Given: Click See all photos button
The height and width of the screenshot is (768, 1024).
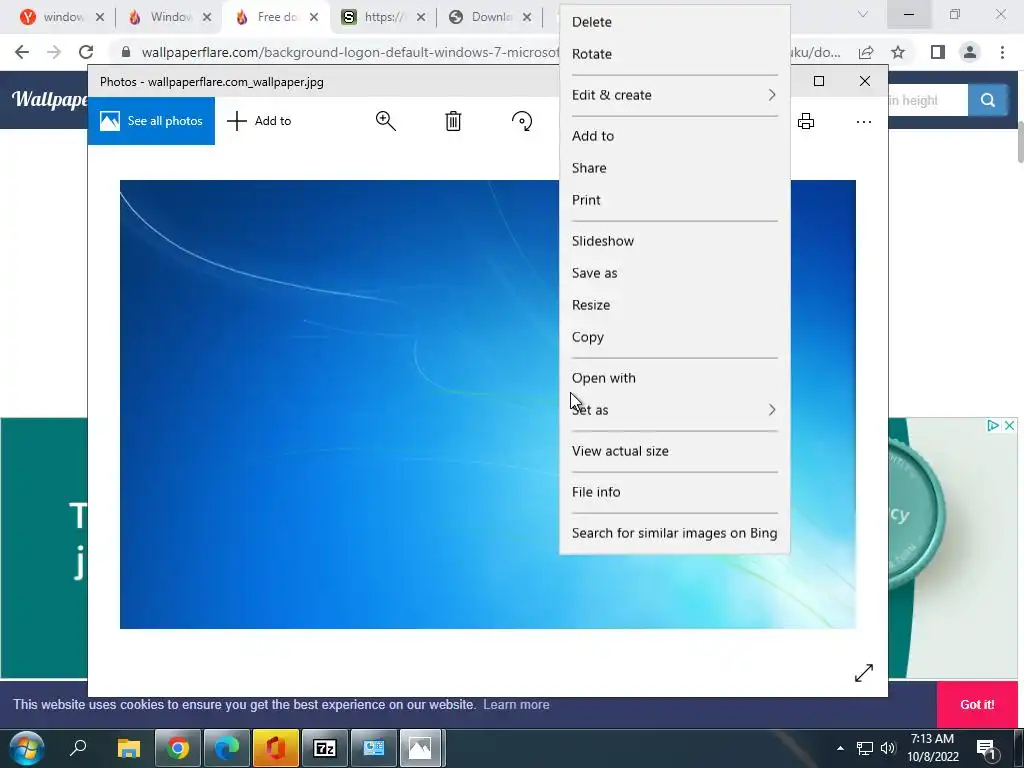Looking at the screenshot, I should [x=151, y=121].
